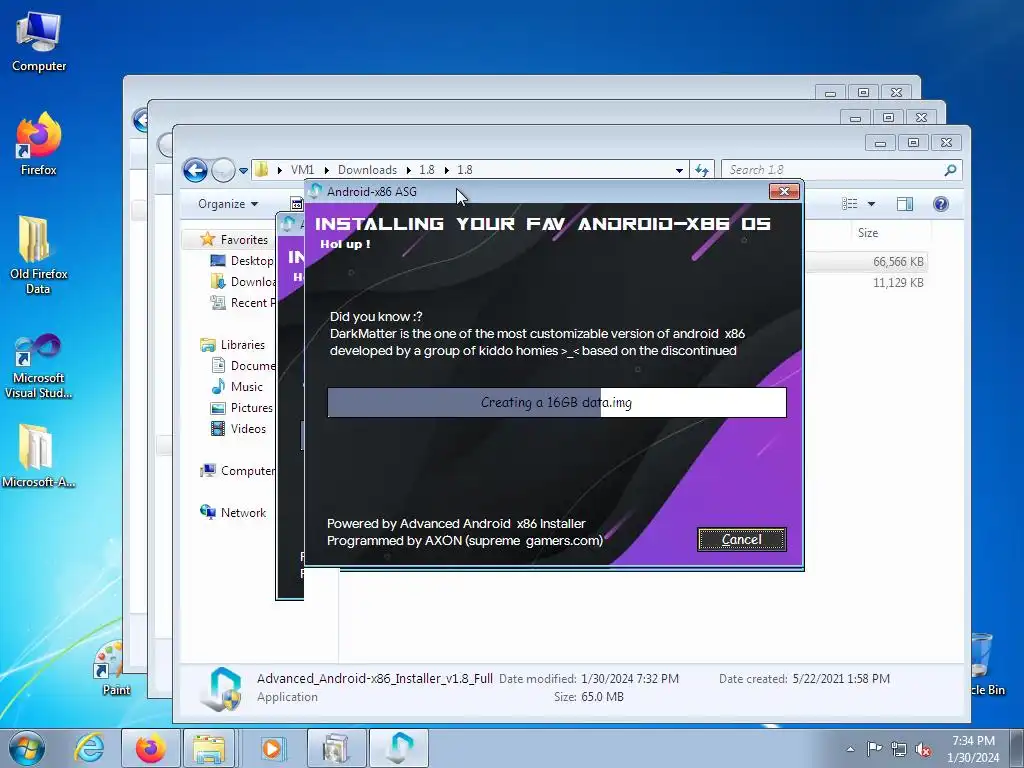The width and height of the screenshot is (1024, 768).
Task: Open the Windows Start menu
Action: click(x=26, y=749)
